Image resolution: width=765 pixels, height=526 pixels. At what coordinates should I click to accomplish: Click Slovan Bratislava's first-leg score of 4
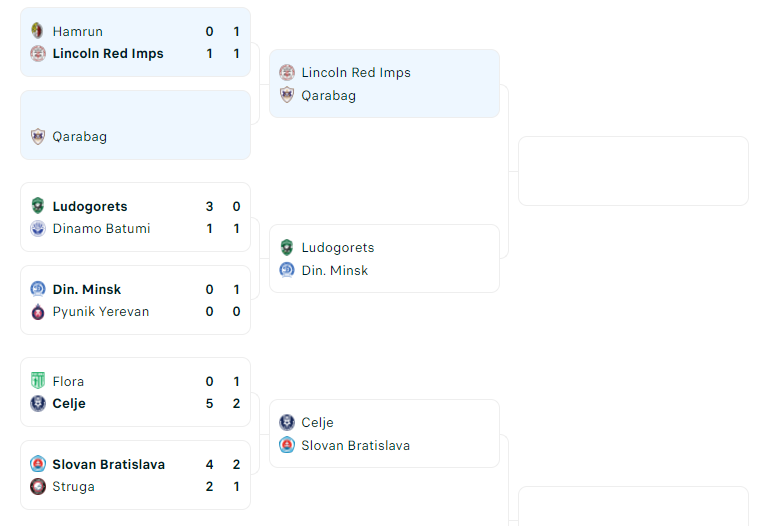pos(209,464)
